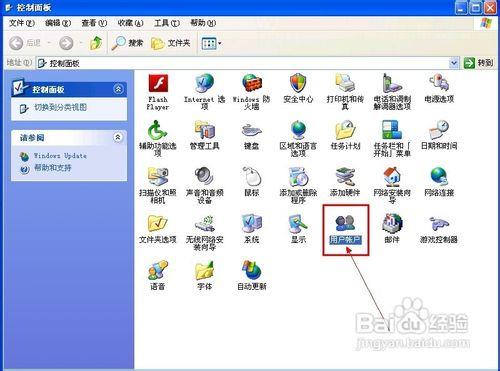This screenshot has width=500, height=371.
Task: Open the Flash Player control panel icon
Action: click(x=158, y=83)
